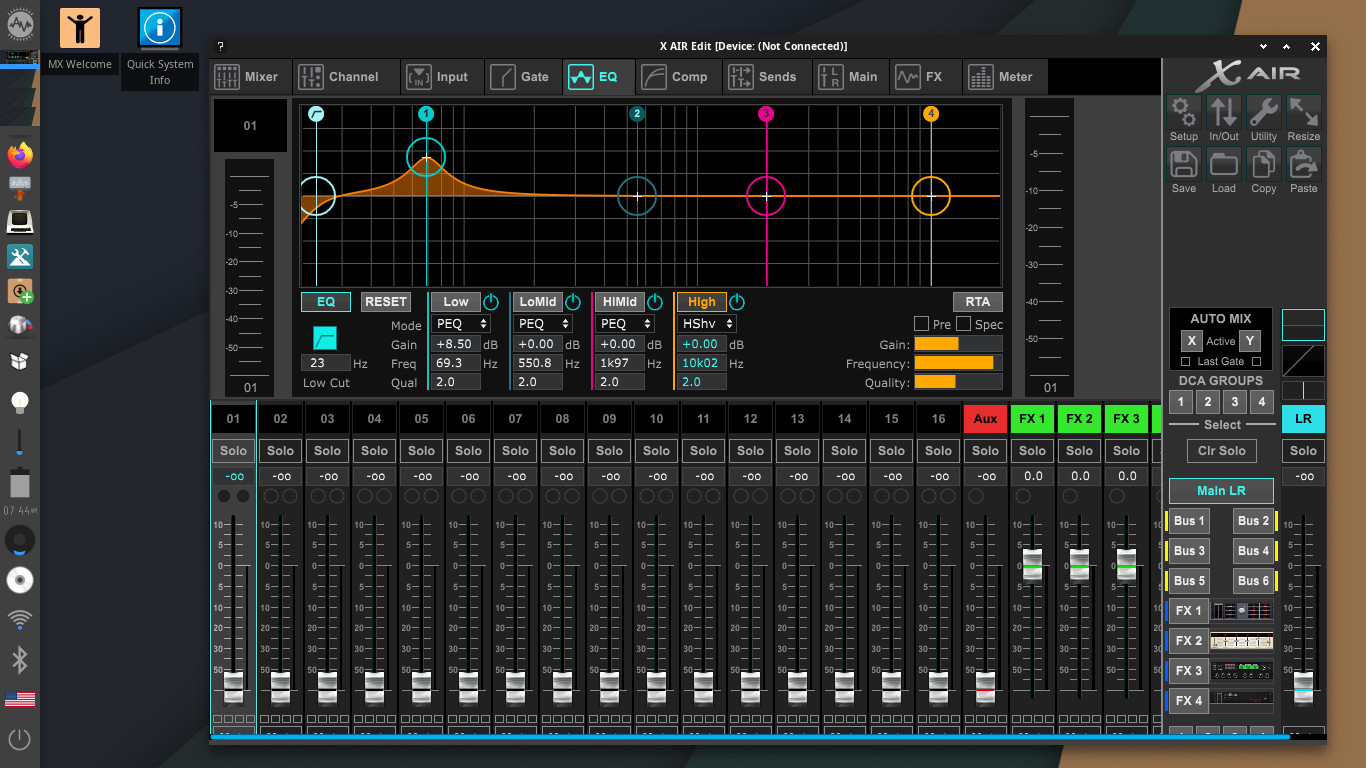Launch Firefox from the dock
The width and height of the screenshot is (1366, 768).
pyautogui.click(x=20, y=154)
